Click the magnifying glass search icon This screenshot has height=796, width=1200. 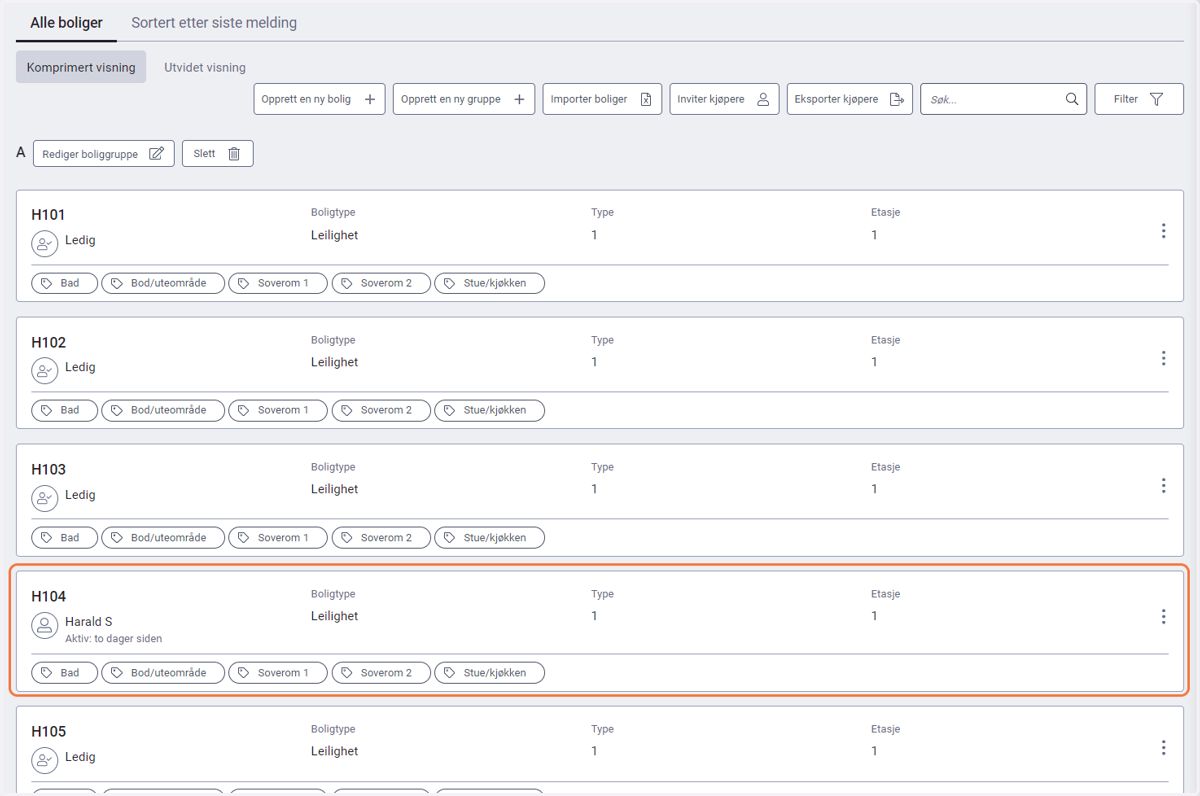[x=1072, y=99]
